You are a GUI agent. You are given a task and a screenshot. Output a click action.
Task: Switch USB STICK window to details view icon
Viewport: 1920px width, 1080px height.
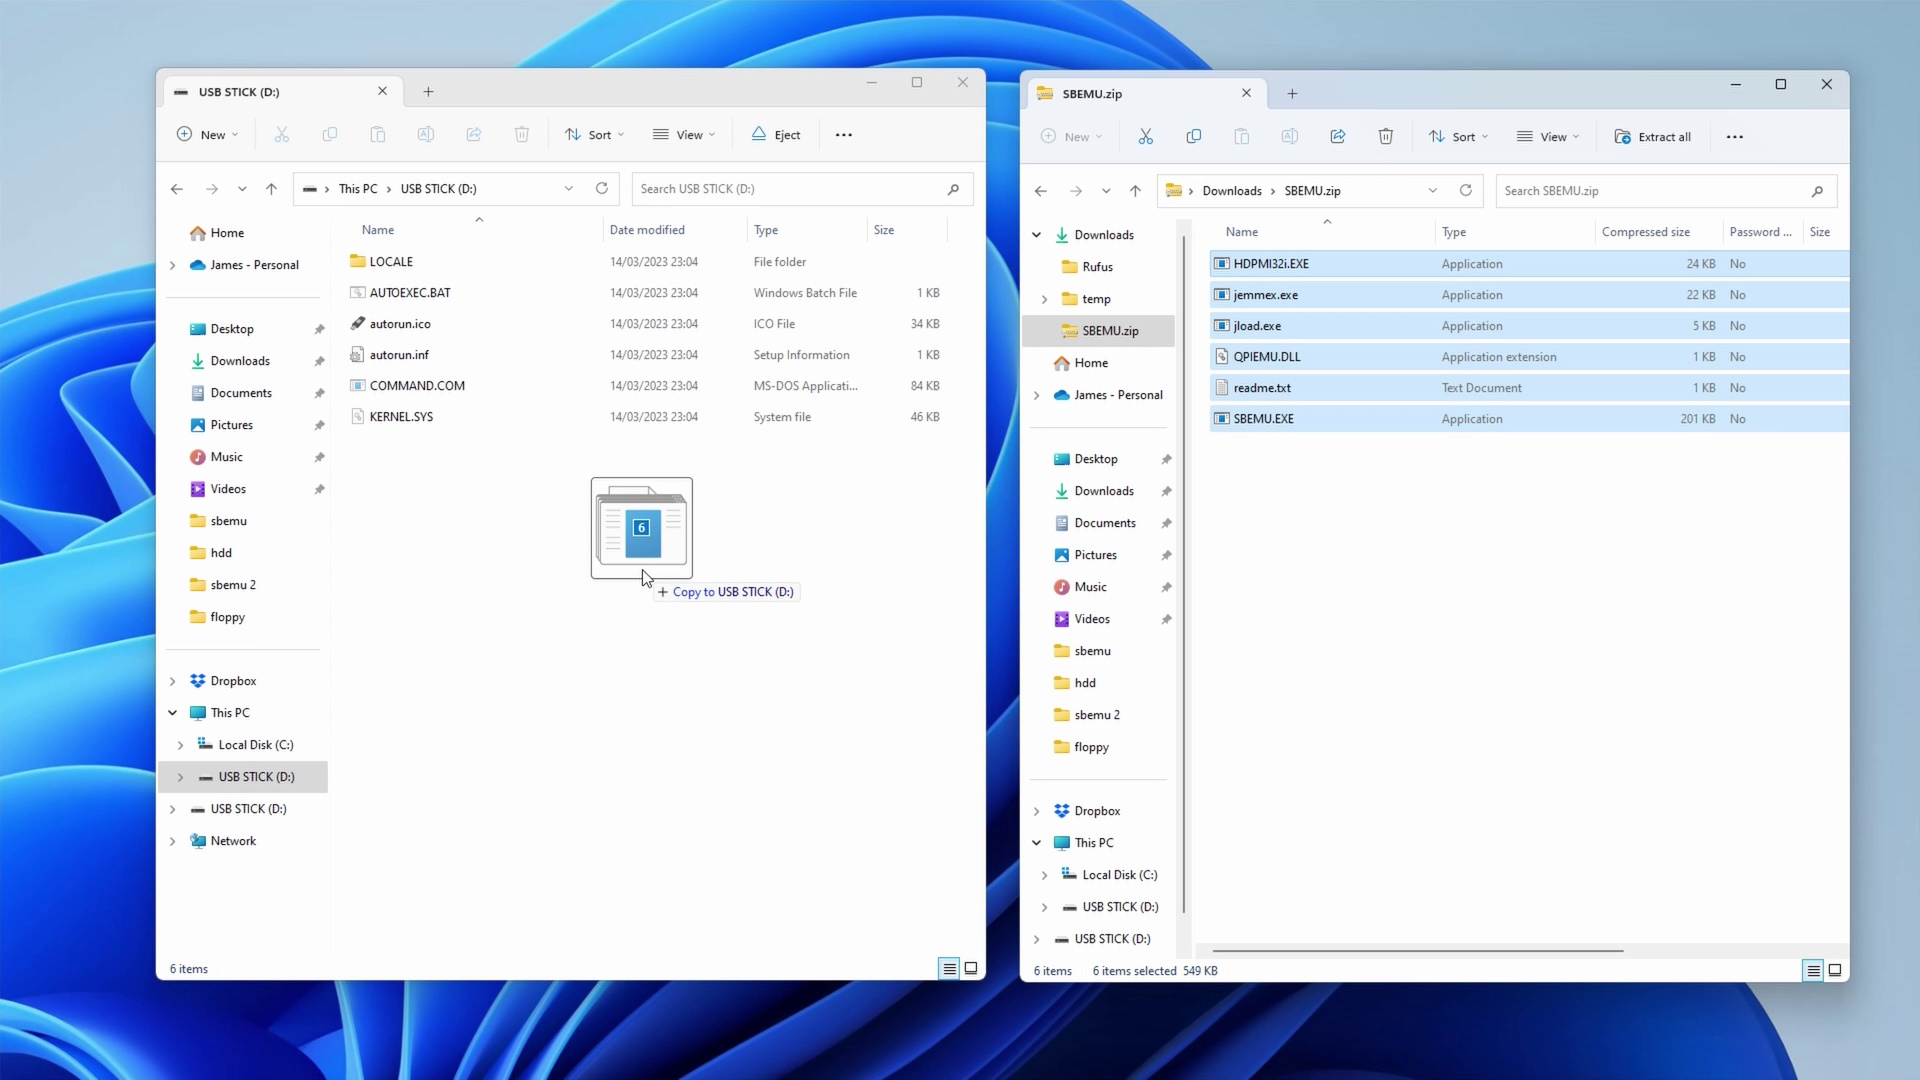[949, 968]
